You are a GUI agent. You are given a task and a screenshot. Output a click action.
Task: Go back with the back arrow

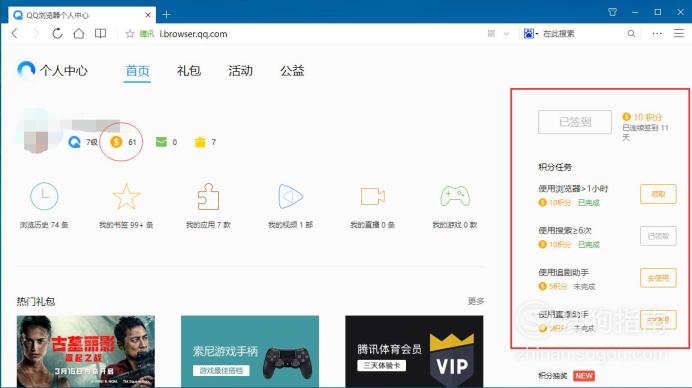point(15,34)
